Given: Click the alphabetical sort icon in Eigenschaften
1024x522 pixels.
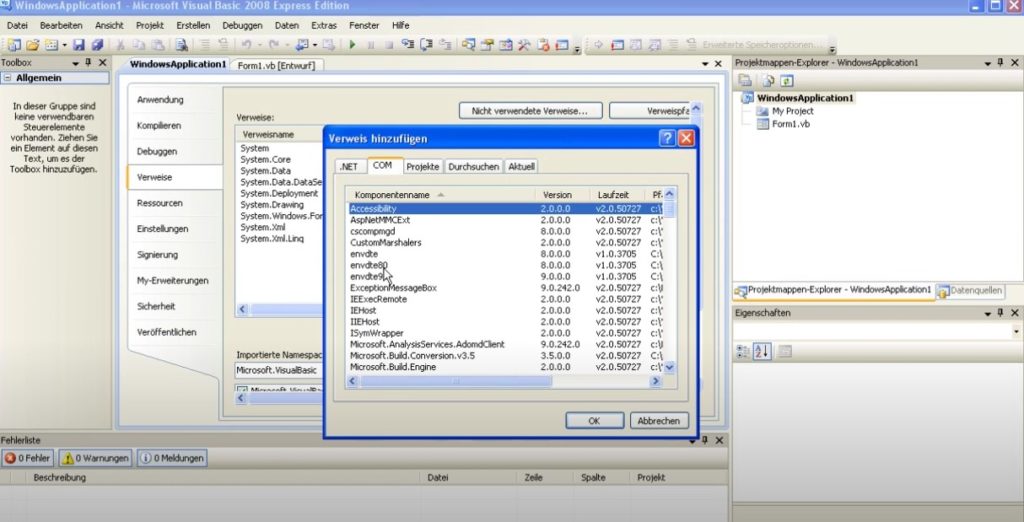Looking at the screenshot, I should pyautogui.click(x=764, y=351).
